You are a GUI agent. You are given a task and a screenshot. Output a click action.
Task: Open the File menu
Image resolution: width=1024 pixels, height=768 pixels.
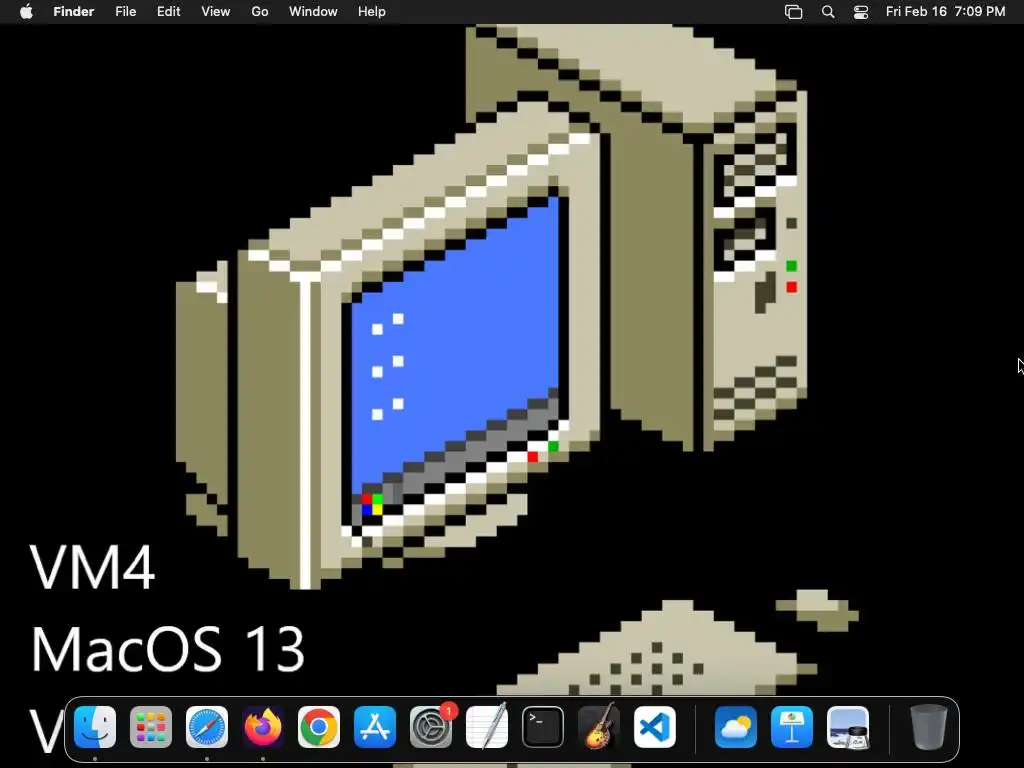[125, 12]
